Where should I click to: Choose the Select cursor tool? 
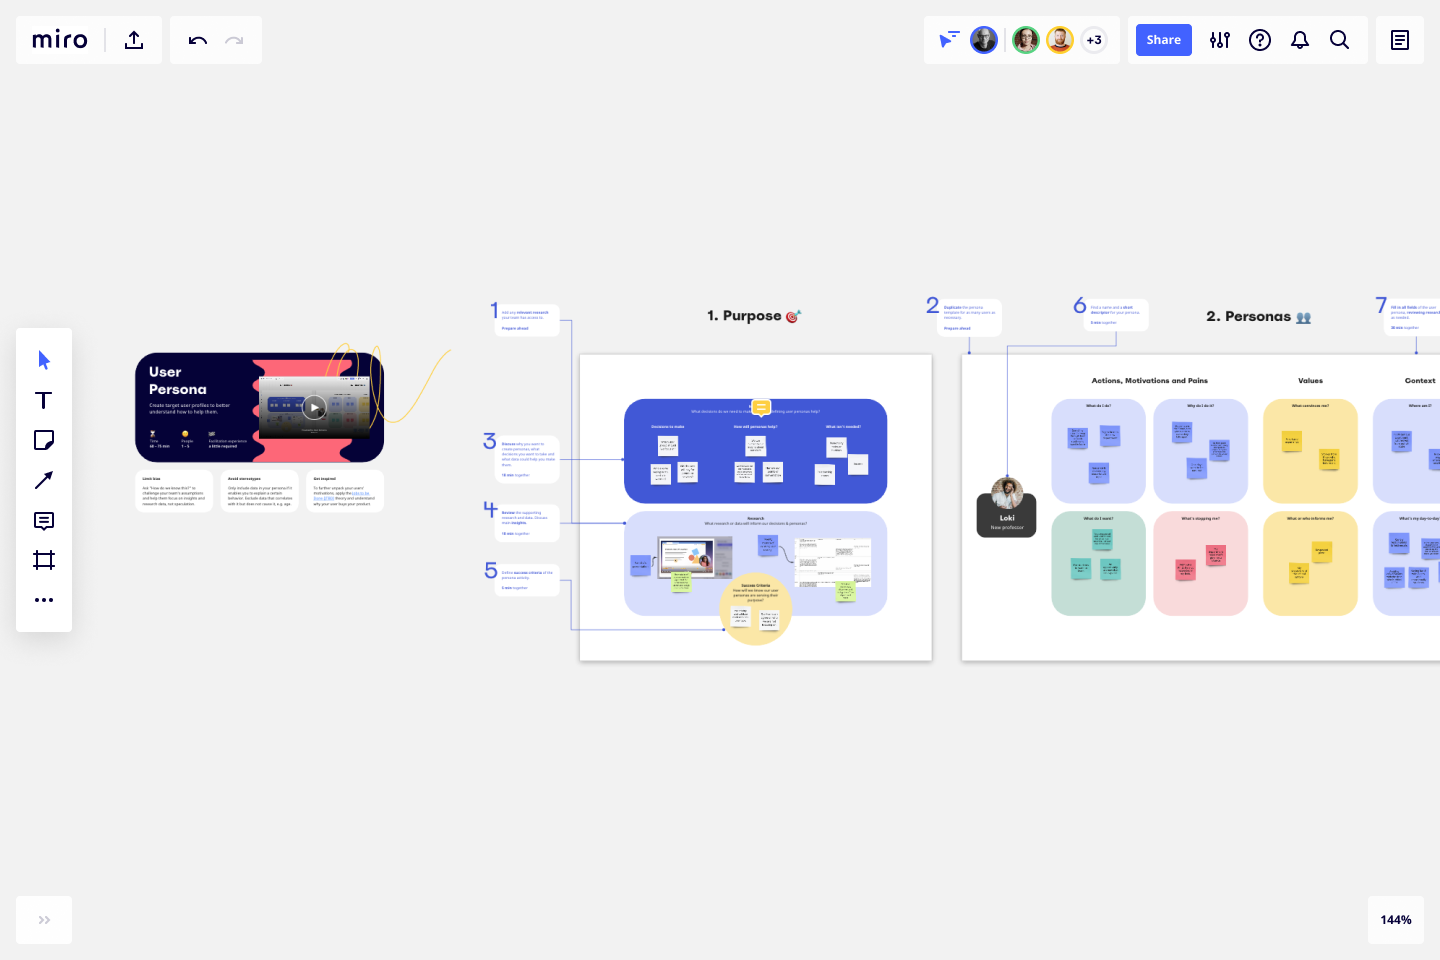(x=44, y=360)
